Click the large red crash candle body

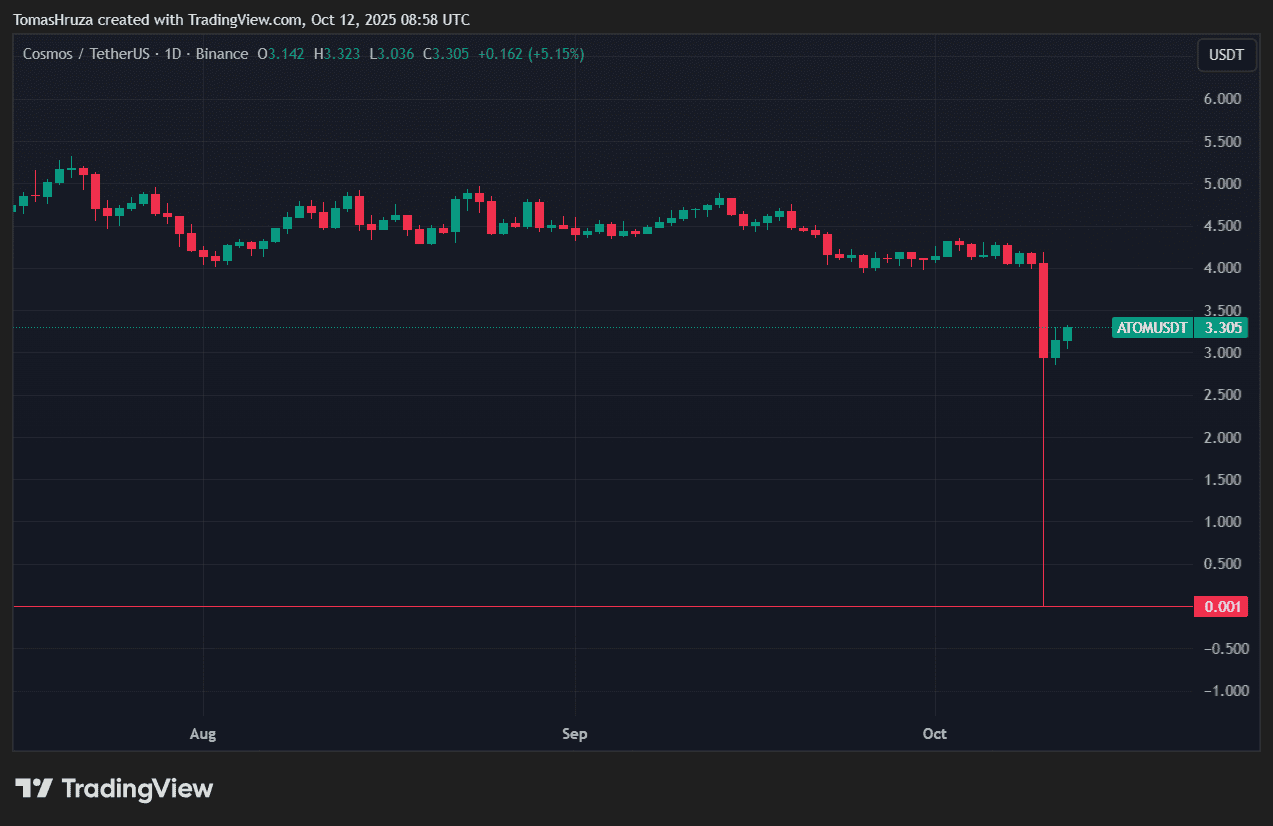click(1043, 310)
